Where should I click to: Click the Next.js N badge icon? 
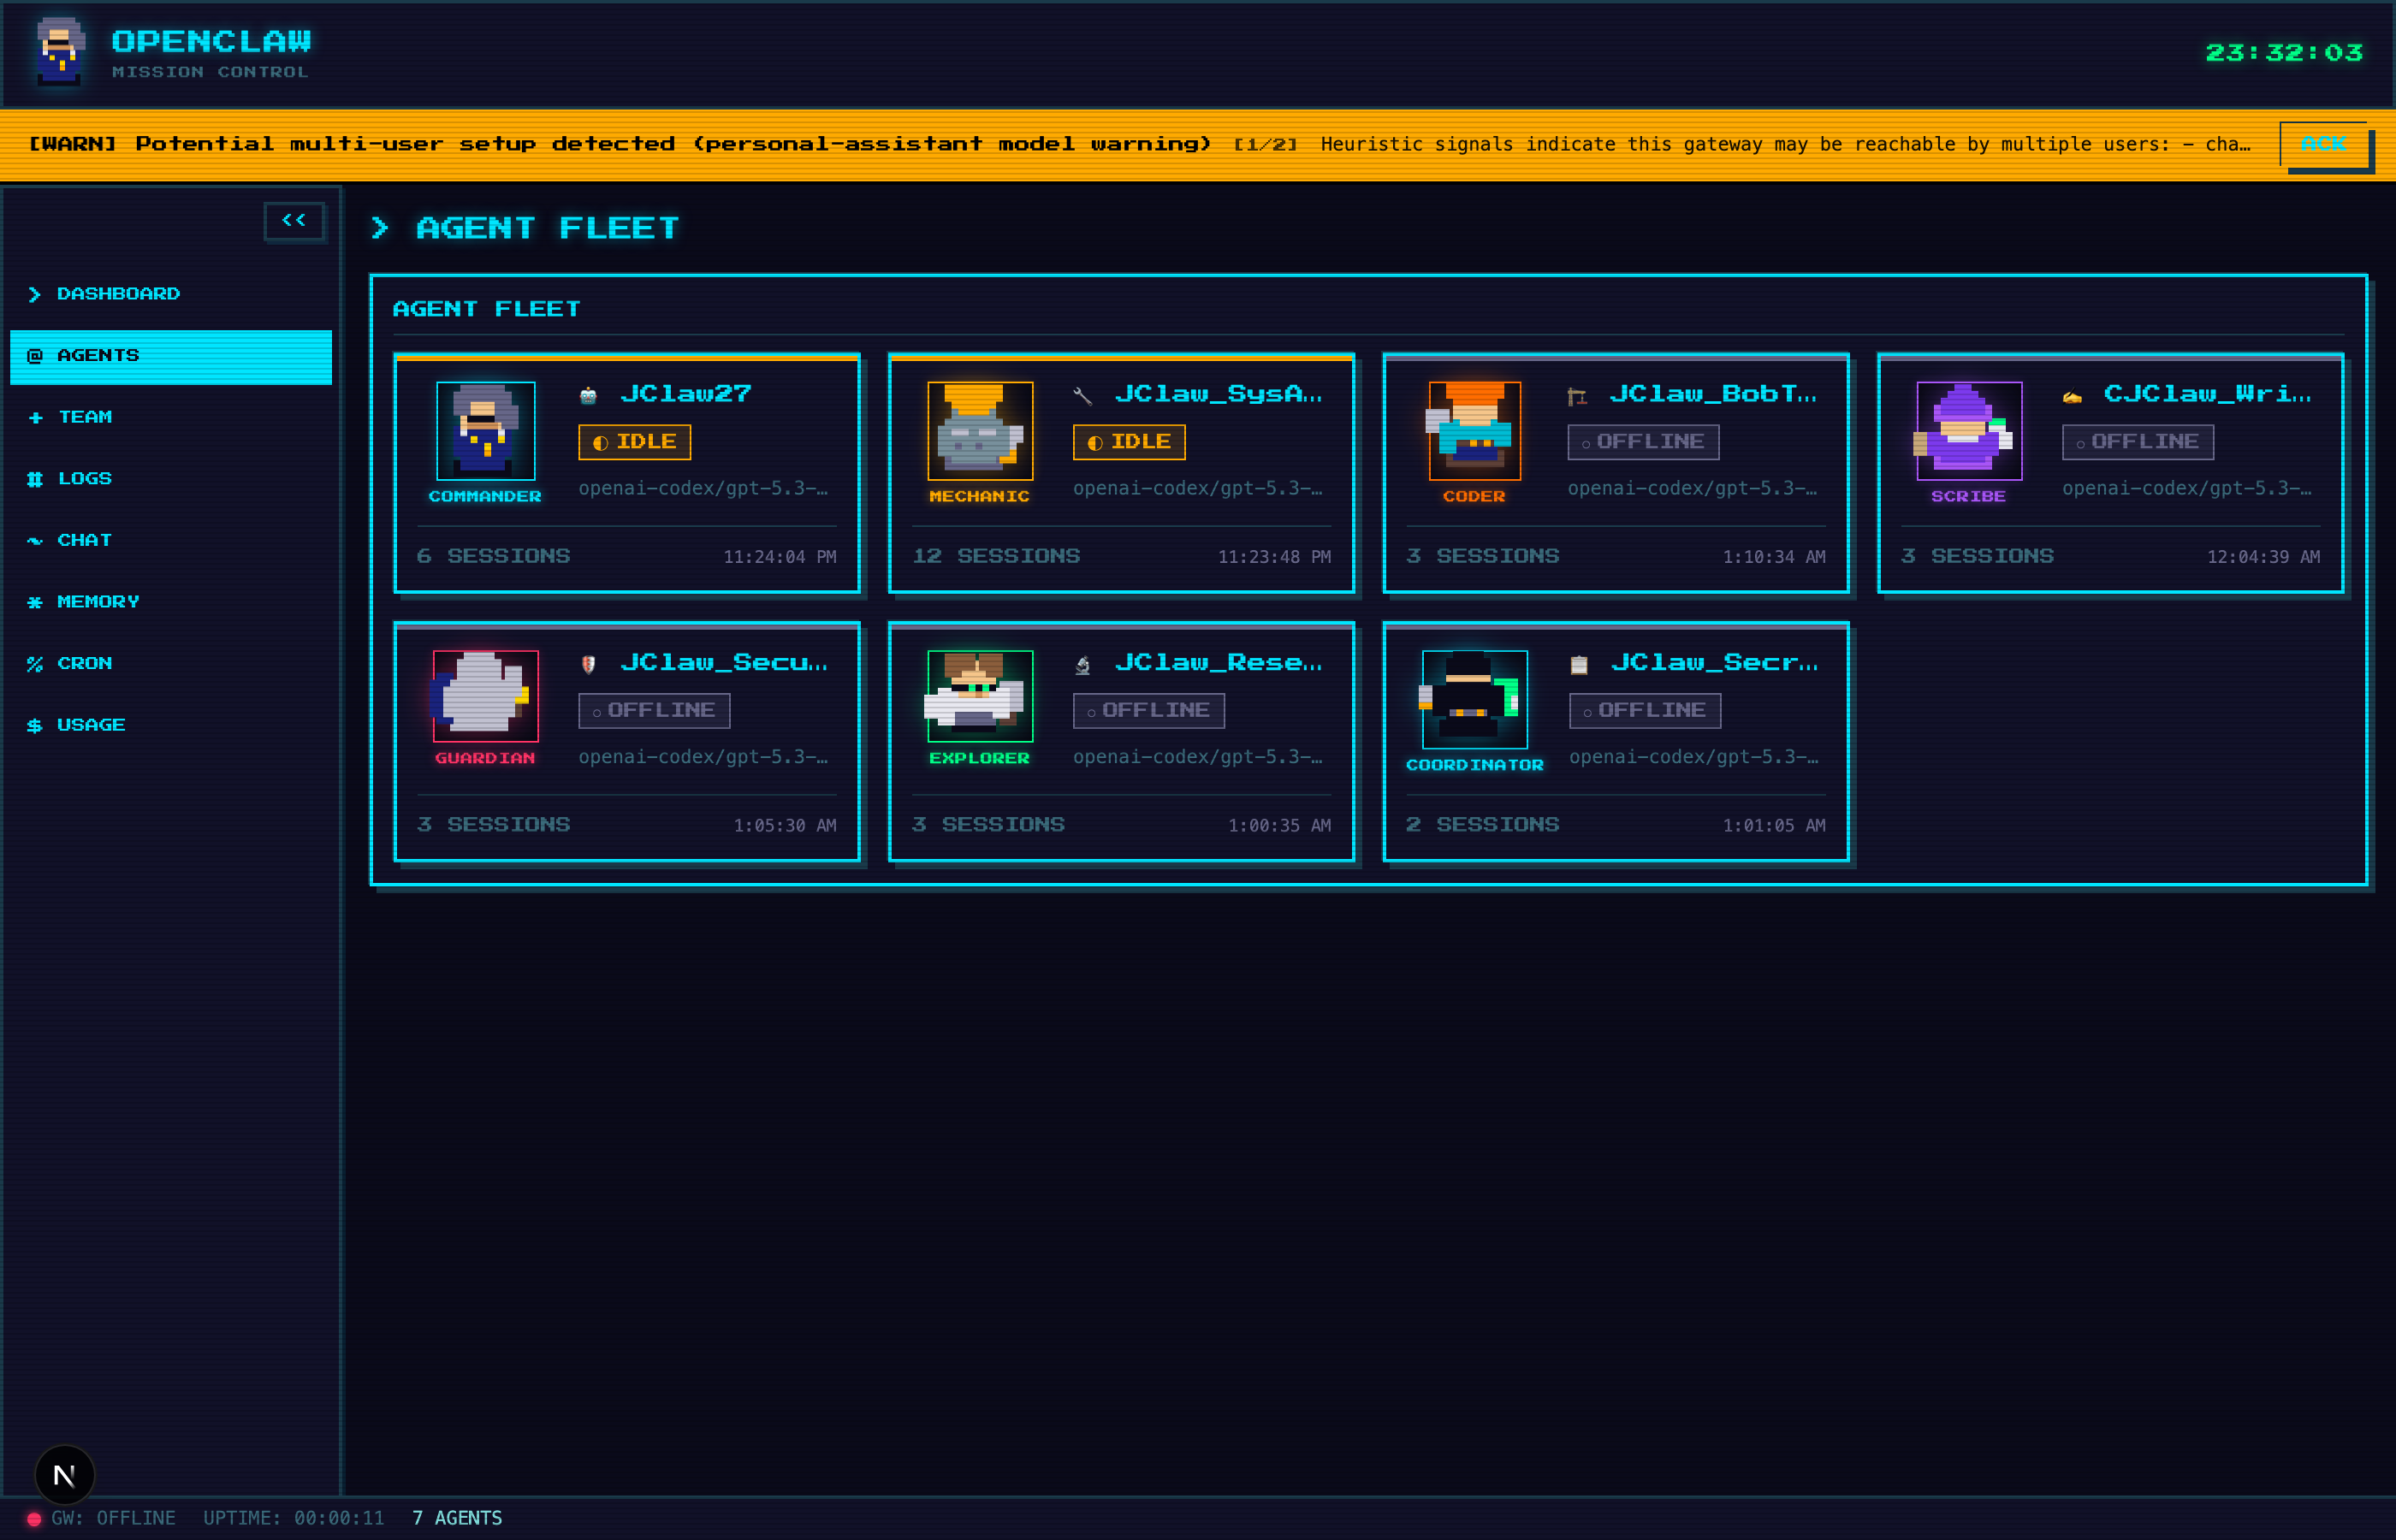pyautogui.click(x=64, y=1474)
